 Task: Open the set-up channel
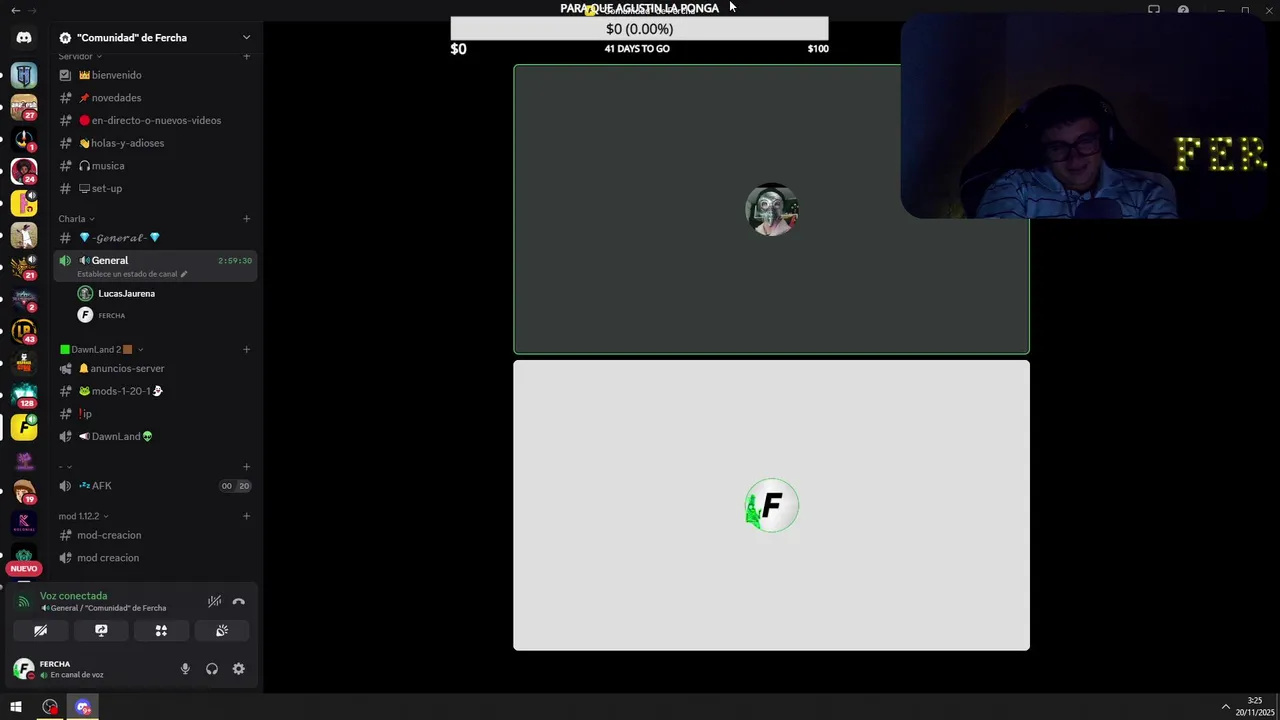[155, 188]
